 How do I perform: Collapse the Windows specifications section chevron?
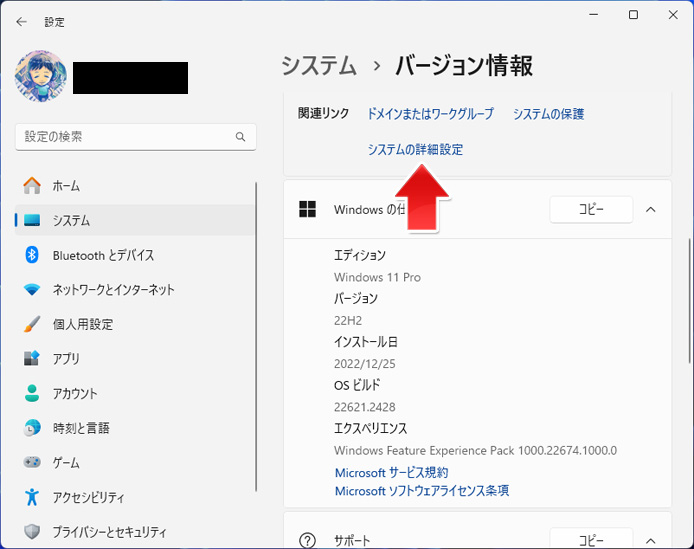(651, 209)
